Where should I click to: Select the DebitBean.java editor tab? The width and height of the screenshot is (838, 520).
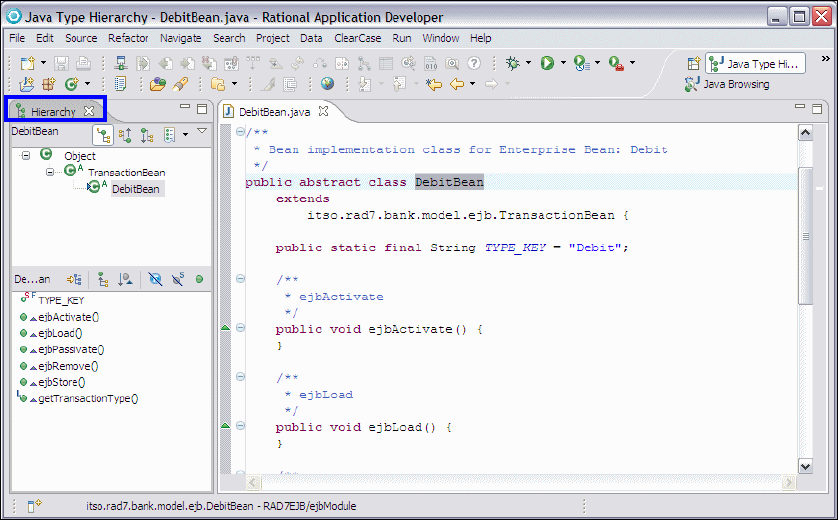click(x=274, y=111)
